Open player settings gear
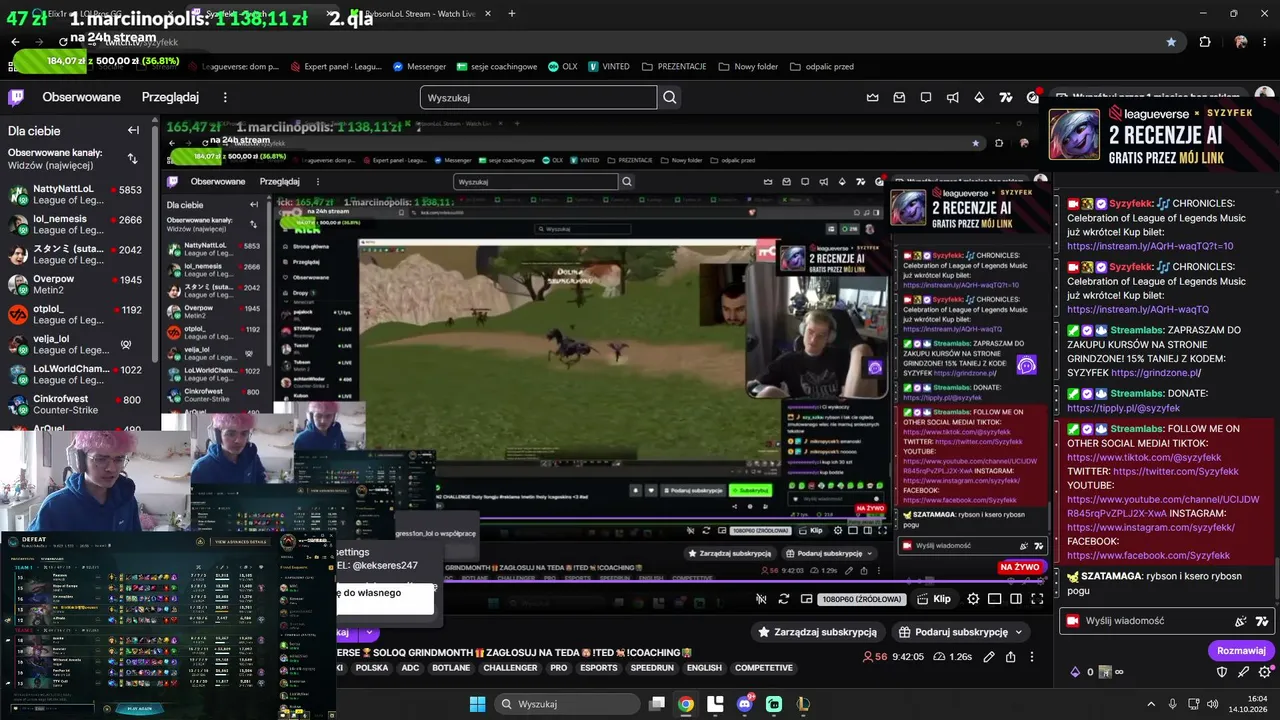Screen dimensions: 1280x720 pyautogui.click(x=973, y=599)
